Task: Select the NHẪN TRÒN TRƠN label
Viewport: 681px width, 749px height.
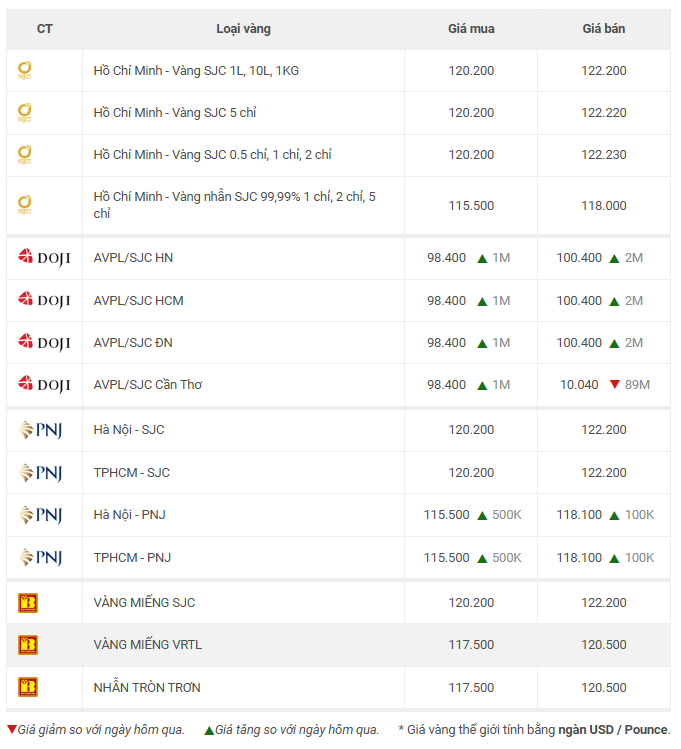Action: tap(147, 687)
